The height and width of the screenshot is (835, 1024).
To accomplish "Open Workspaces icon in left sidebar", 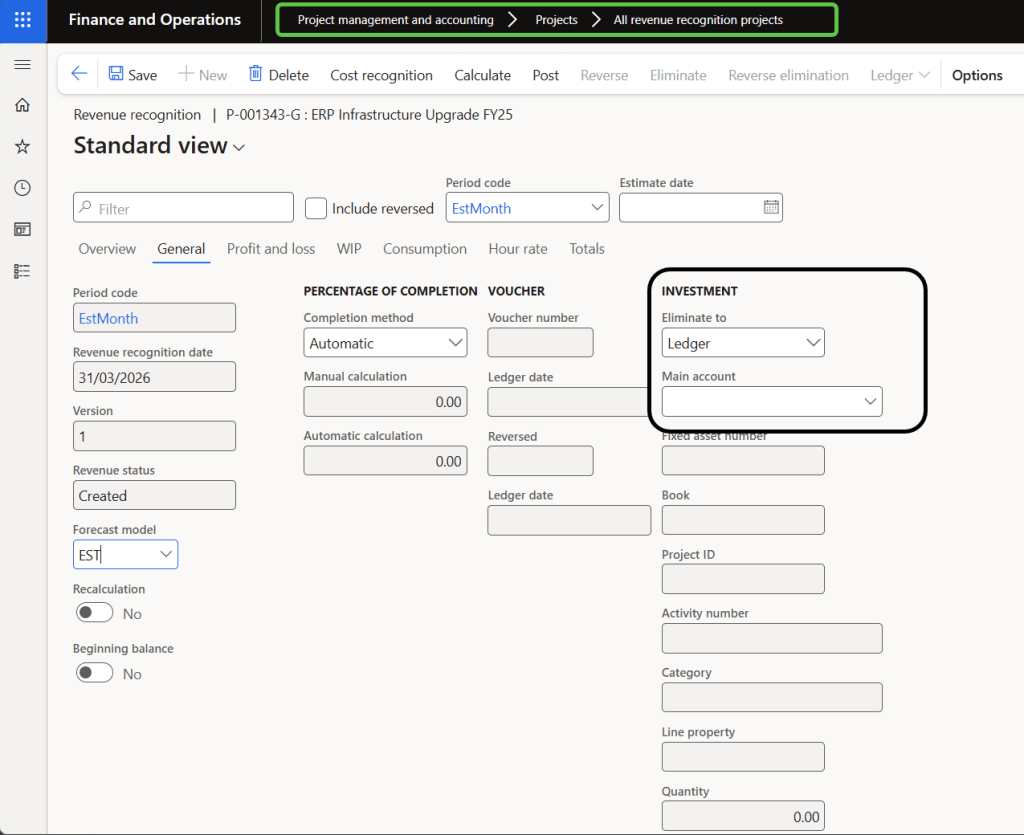I will coord(22,229).
